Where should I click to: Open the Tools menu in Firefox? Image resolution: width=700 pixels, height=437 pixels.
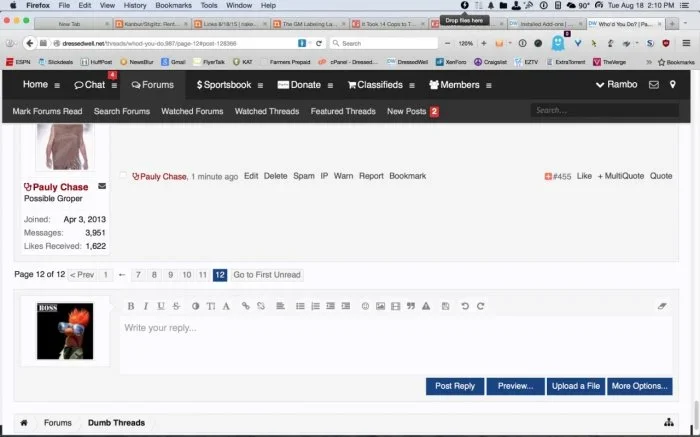coord(208,5)
